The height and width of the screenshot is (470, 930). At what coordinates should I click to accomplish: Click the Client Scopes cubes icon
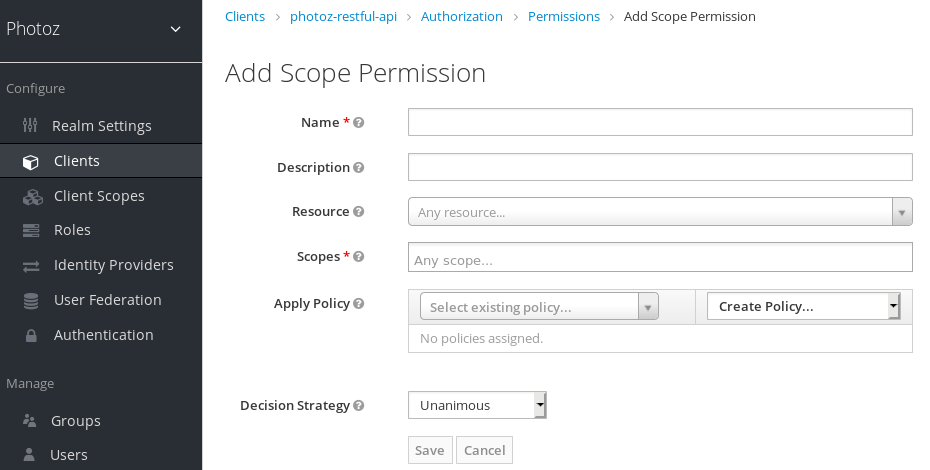(33, 197)
